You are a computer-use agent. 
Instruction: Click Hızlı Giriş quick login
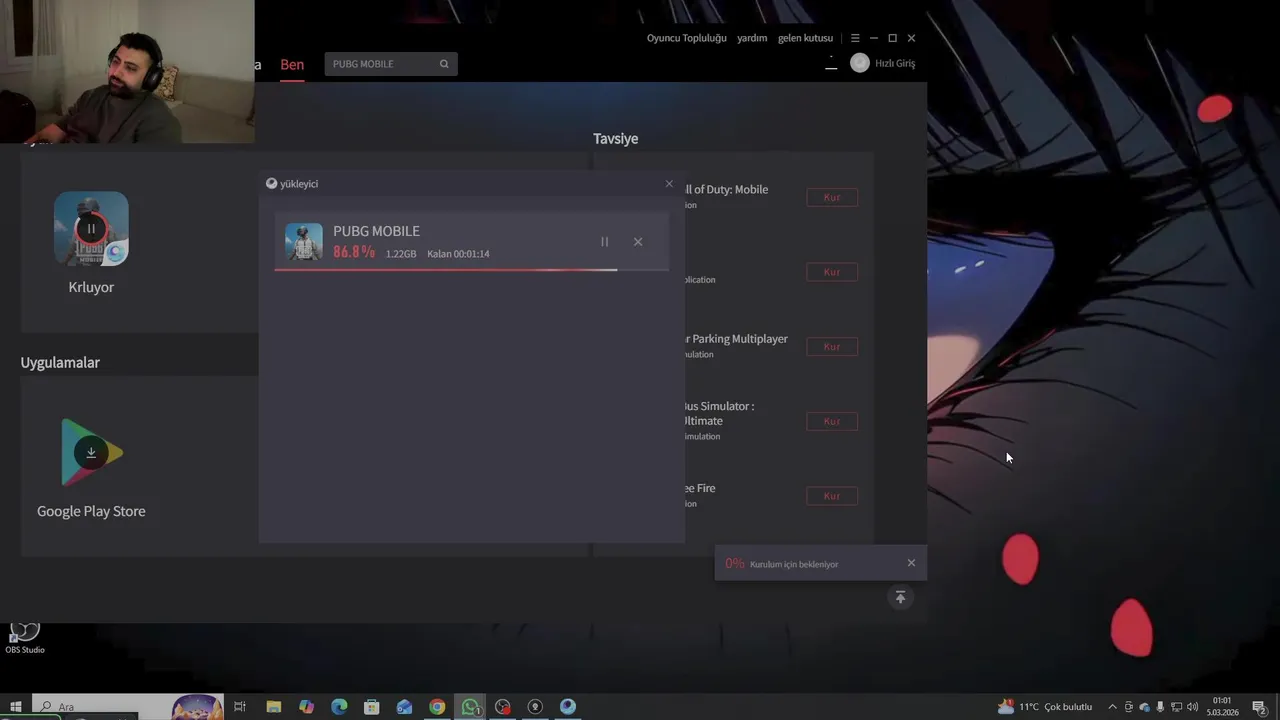pyautogui.click(x=895, y=63)
